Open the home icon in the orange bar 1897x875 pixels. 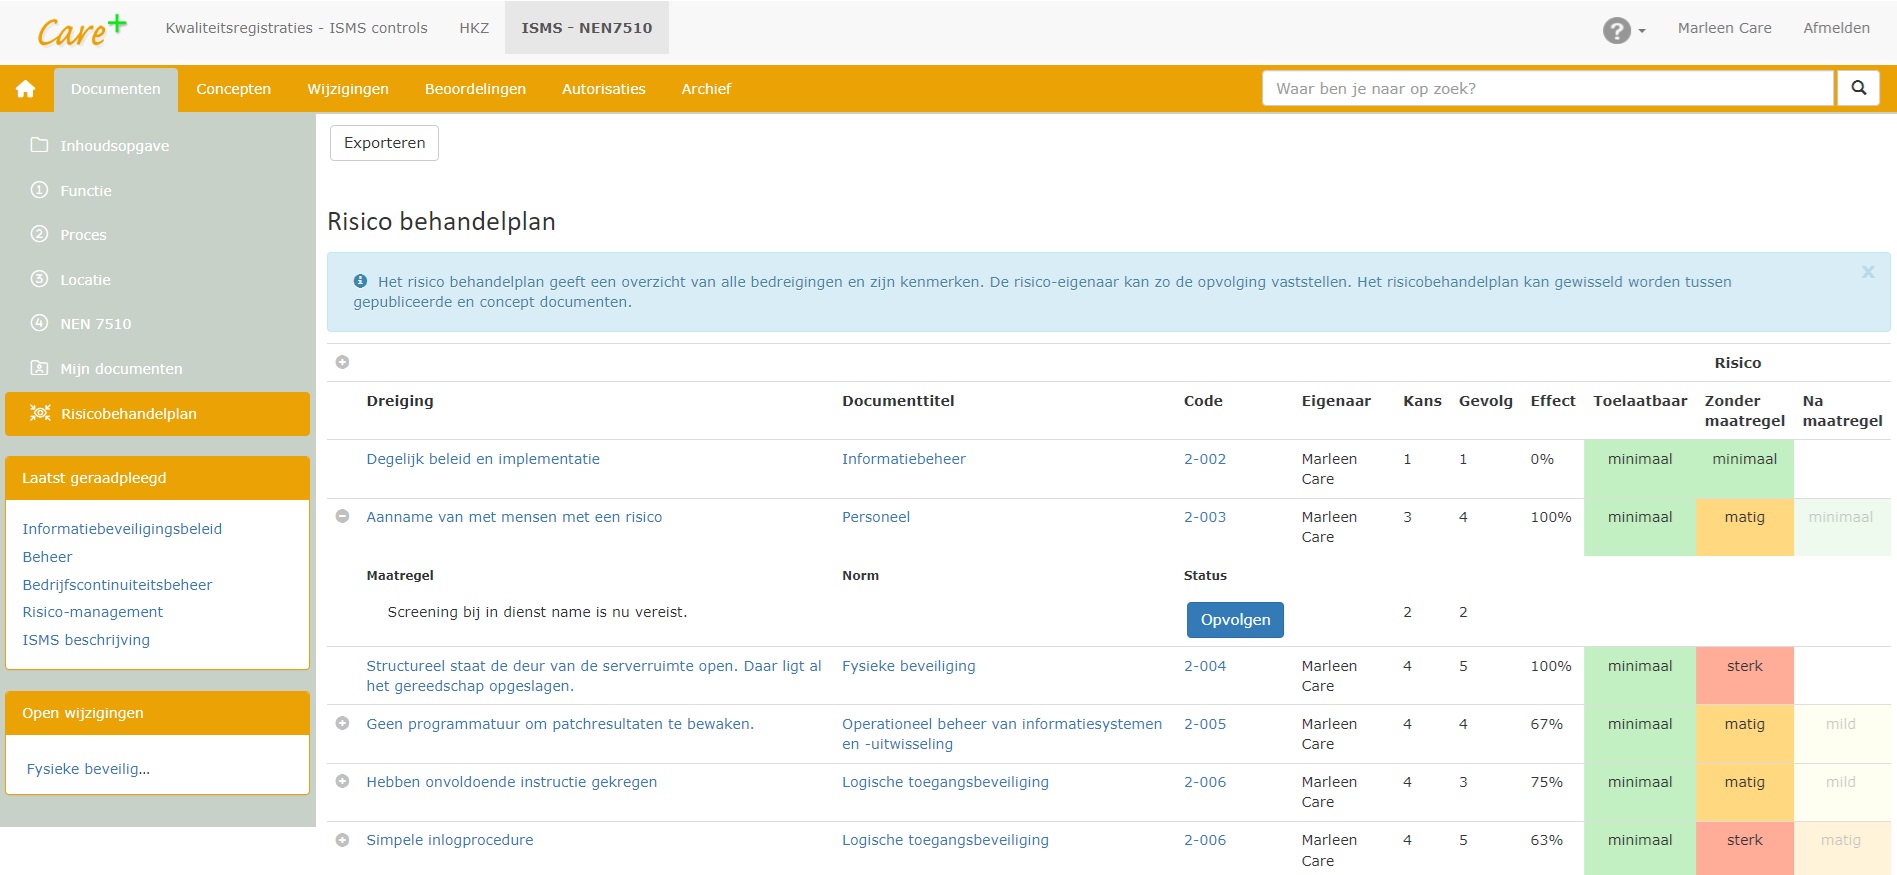(x=26, y=89)
